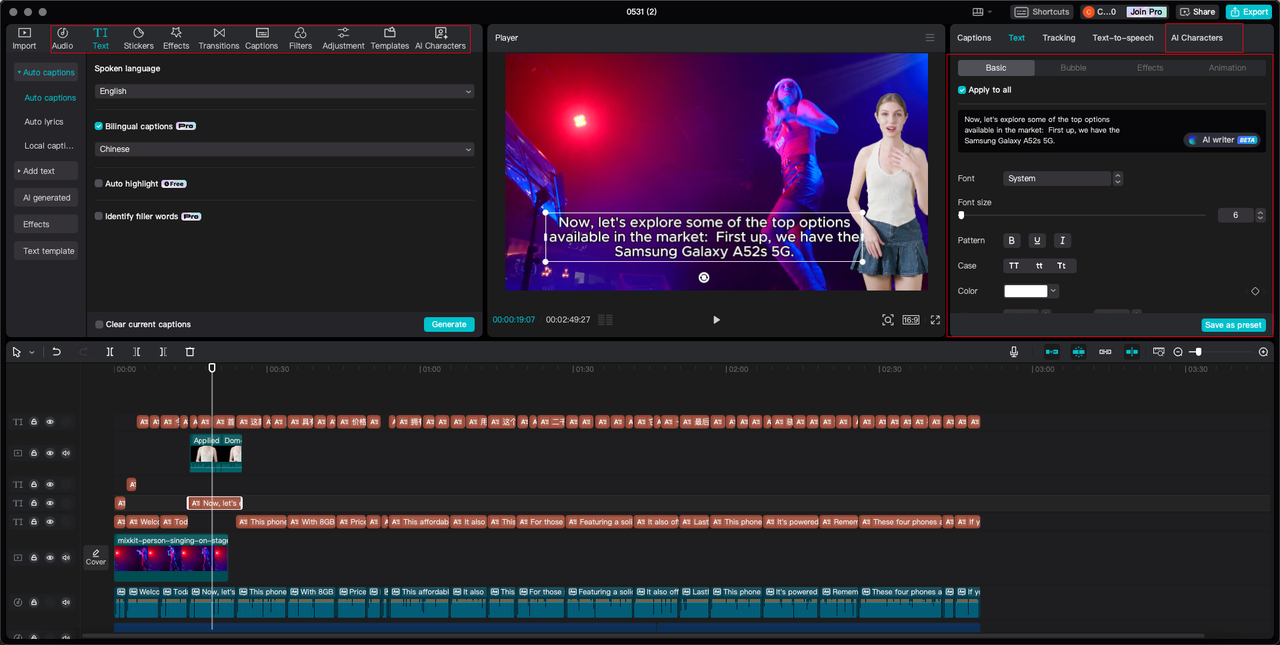The width and height of the screenshot is (1280, 645).
Task: Open the Stickers panel
Action: click(x=138, y=38)
